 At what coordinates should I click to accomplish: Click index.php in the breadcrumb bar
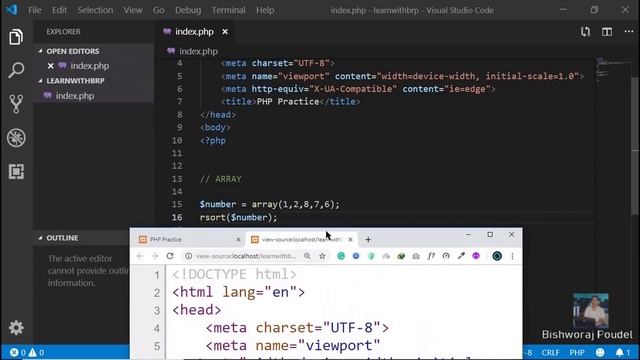coord(198,51)
